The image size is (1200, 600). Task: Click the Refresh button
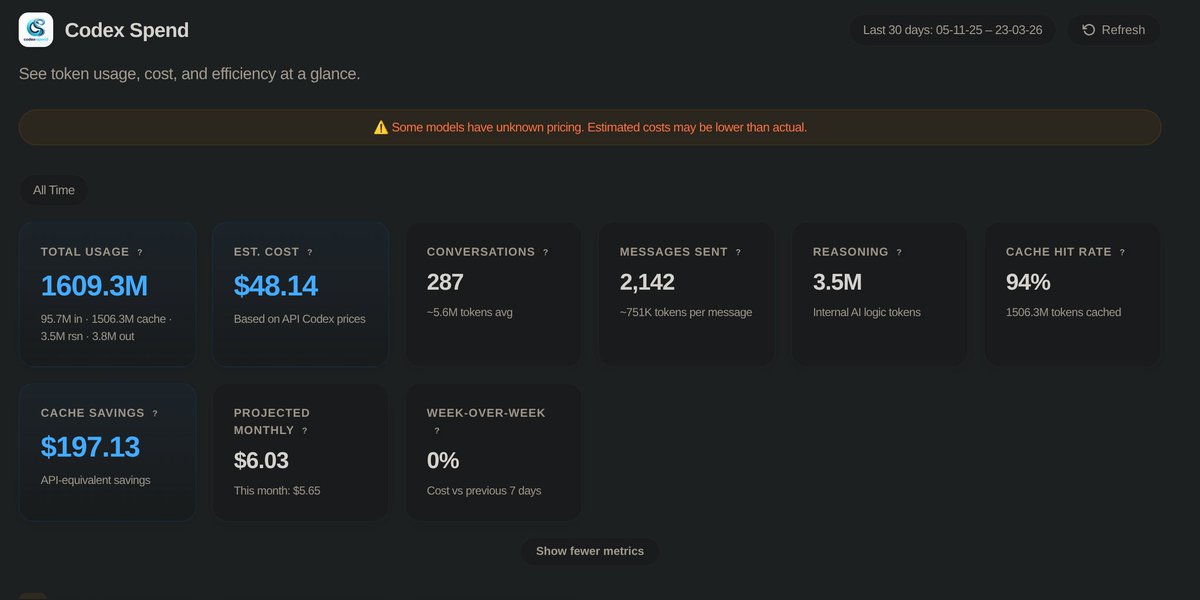(x=1113, y=30)
